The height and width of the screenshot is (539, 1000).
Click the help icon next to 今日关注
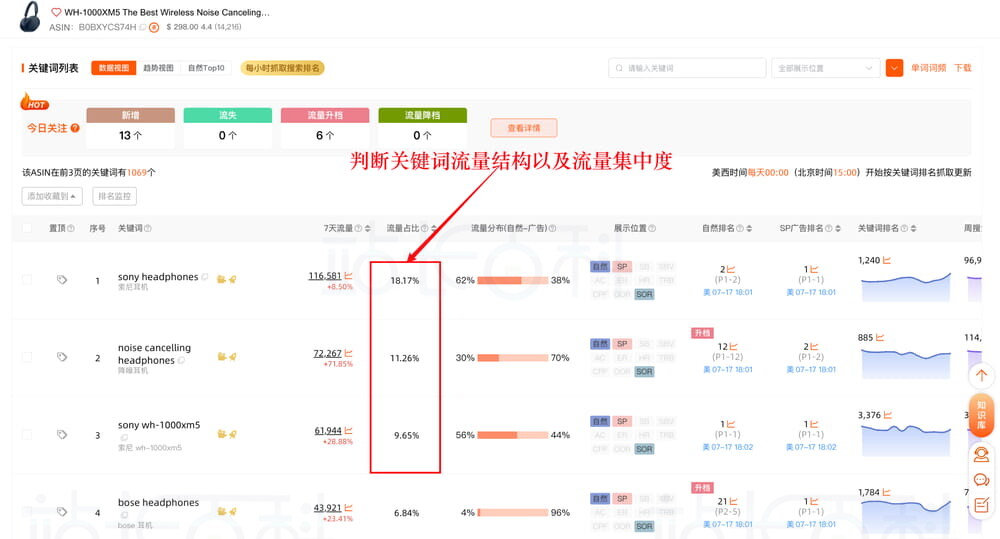[x=73, y=129]
